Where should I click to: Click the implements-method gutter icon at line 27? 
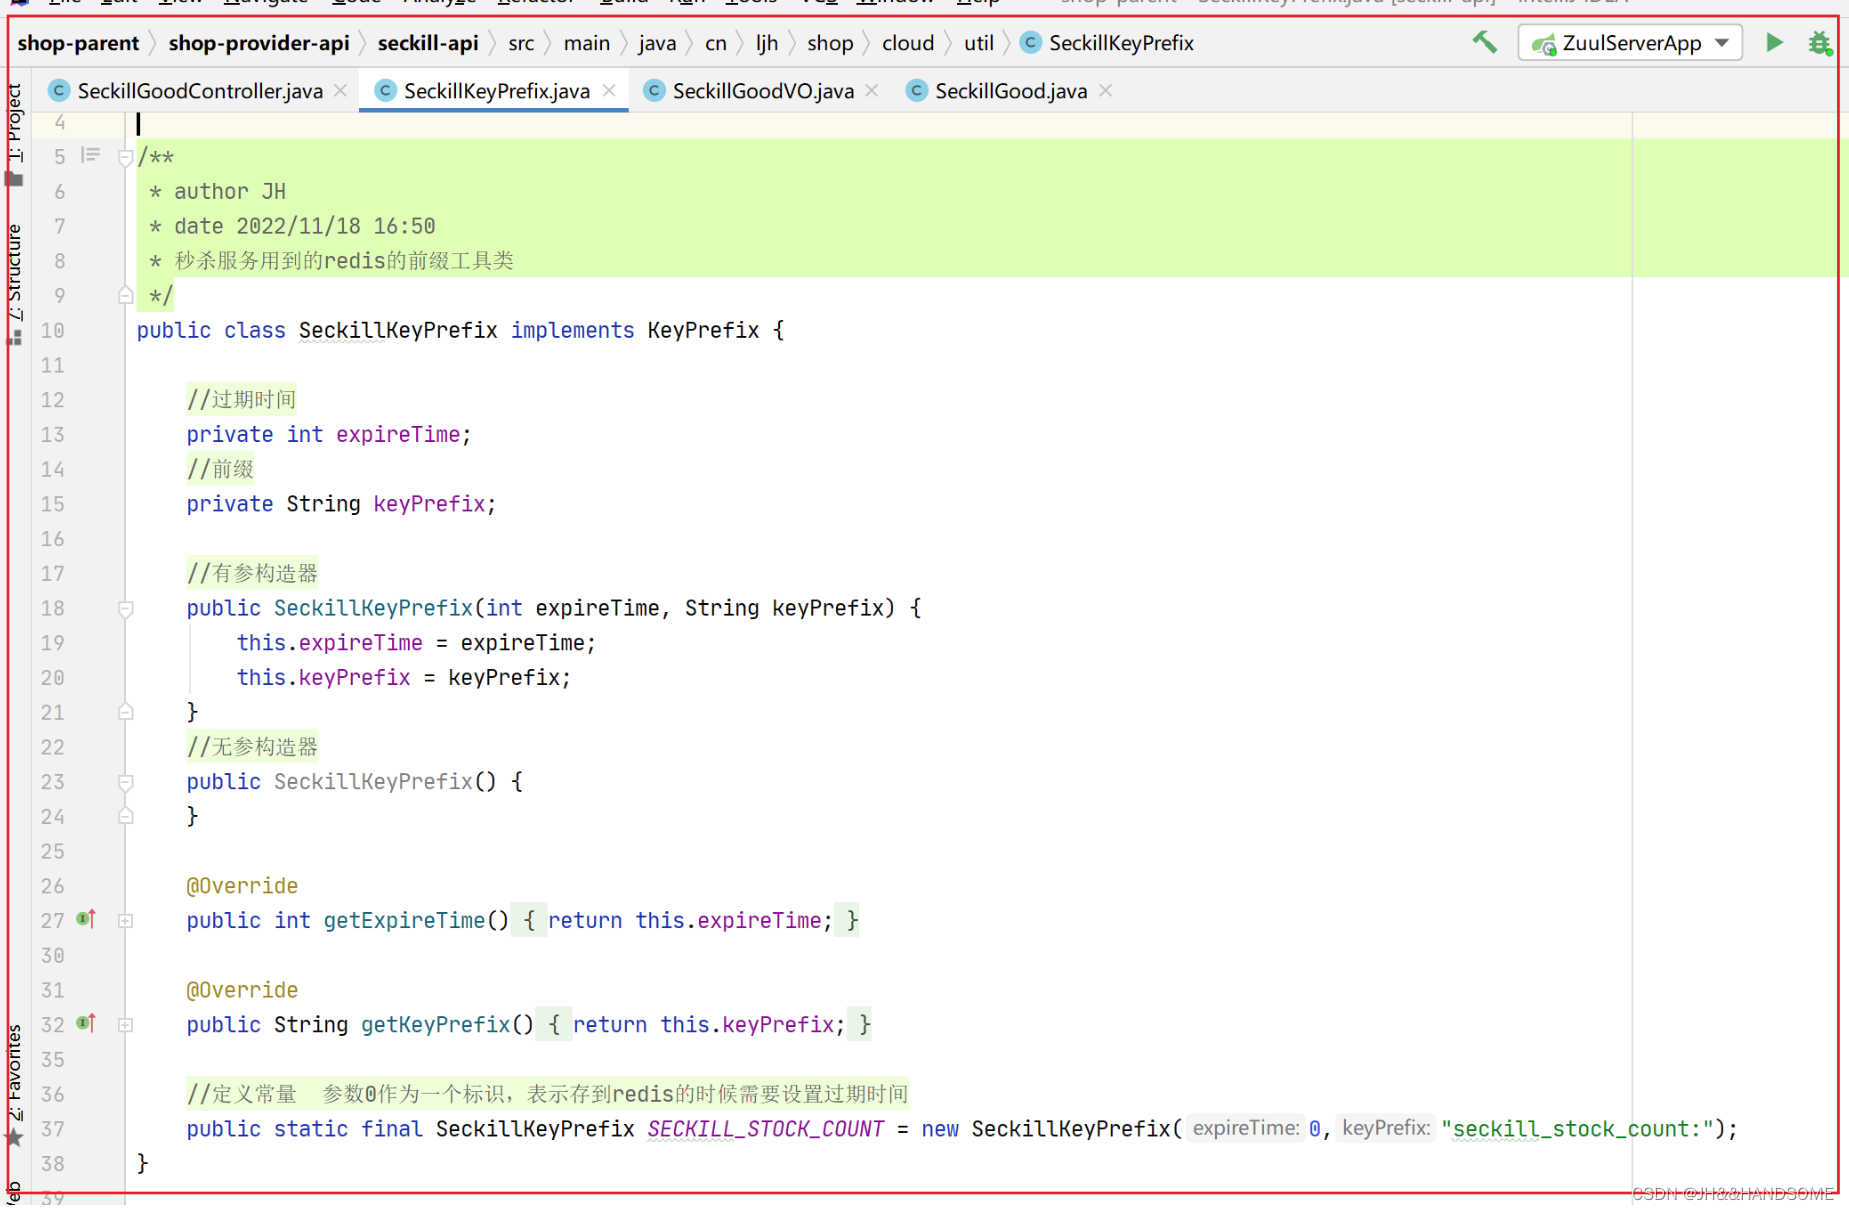coord(87,918)
